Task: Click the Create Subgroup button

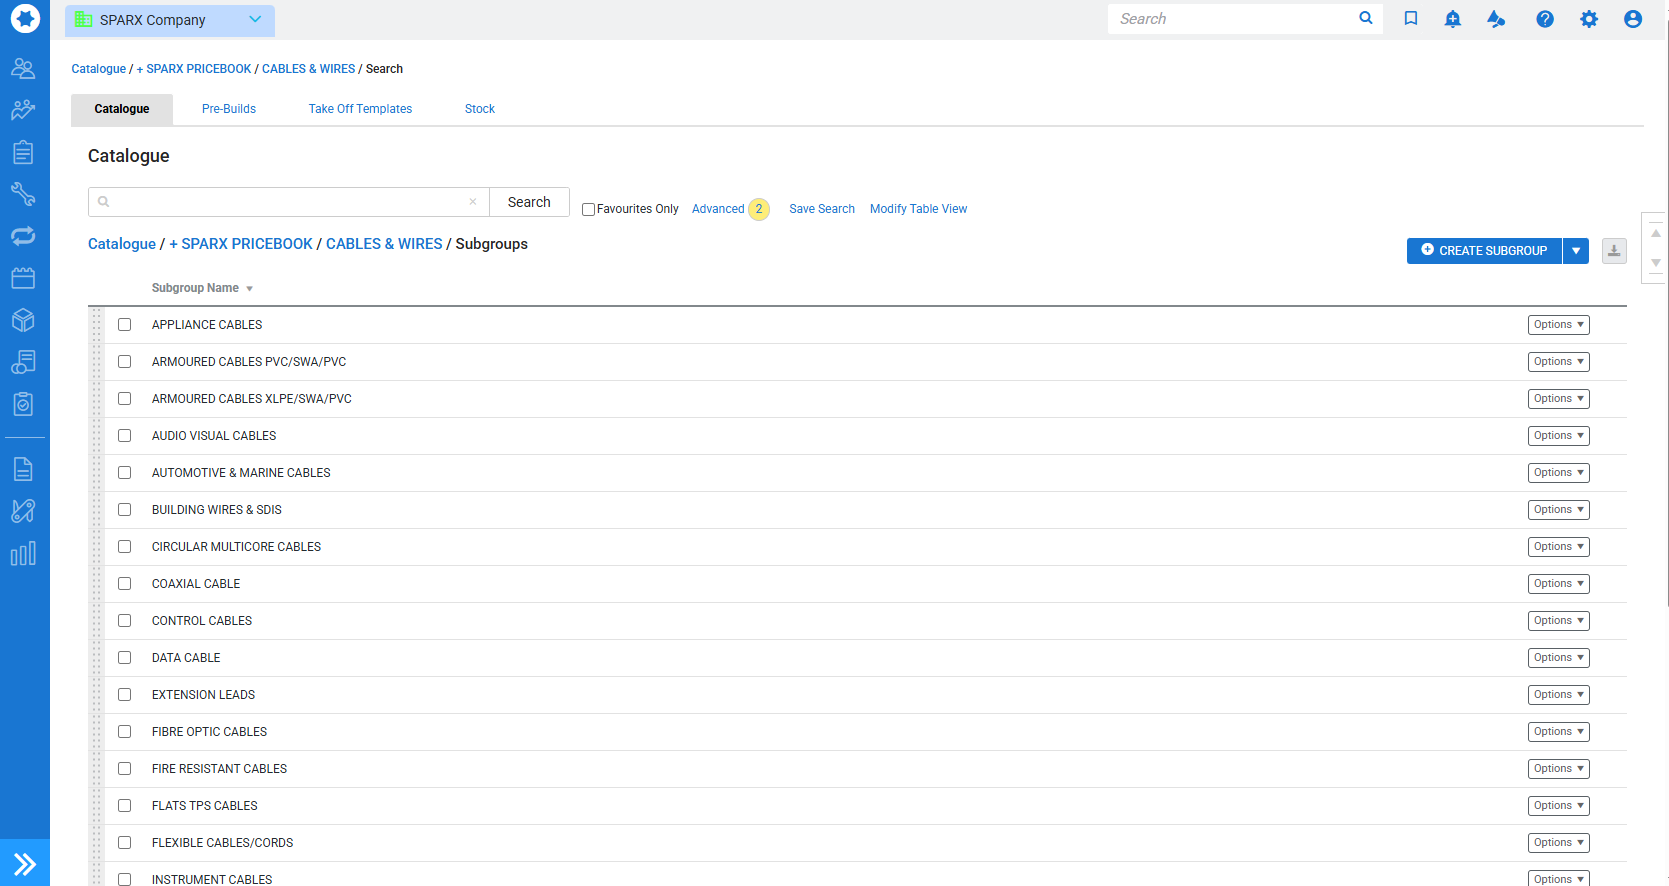Action: tap(1483, 251)
